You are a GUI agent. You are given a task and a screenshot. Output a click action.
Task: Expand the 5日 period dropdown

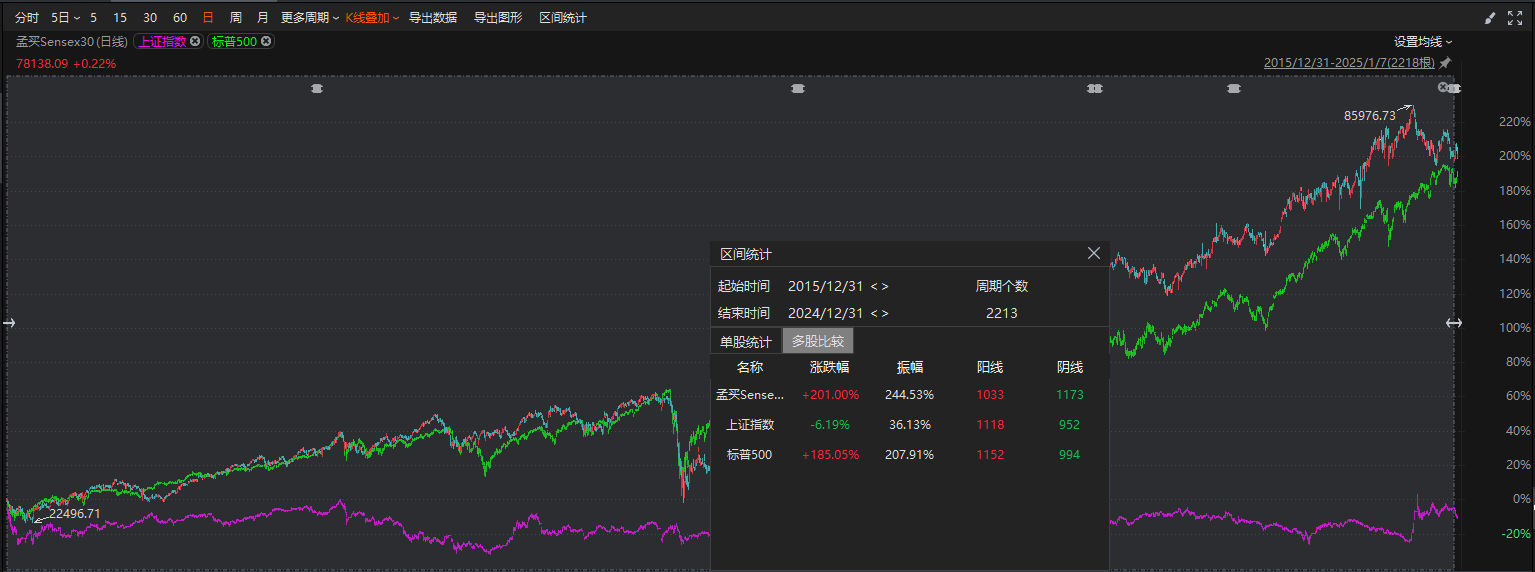65,18
